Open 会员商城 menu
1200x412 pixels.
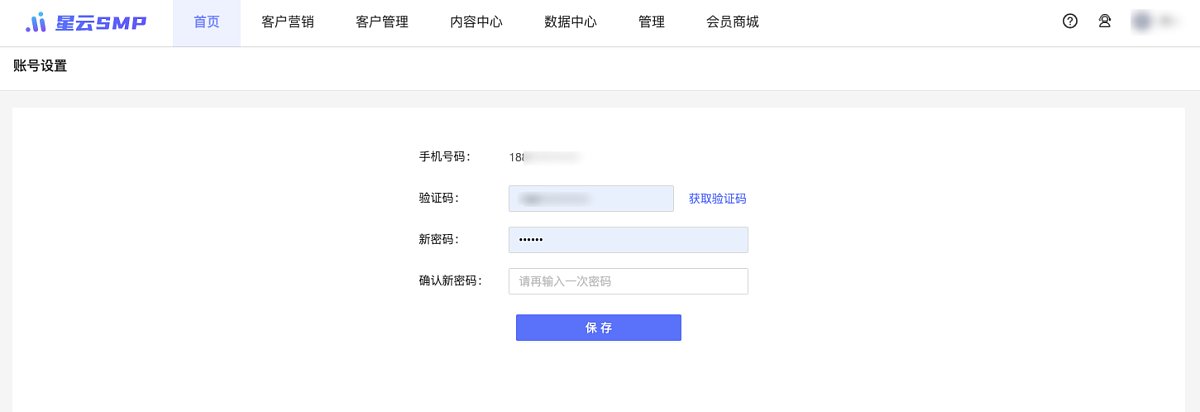(732, 22)
